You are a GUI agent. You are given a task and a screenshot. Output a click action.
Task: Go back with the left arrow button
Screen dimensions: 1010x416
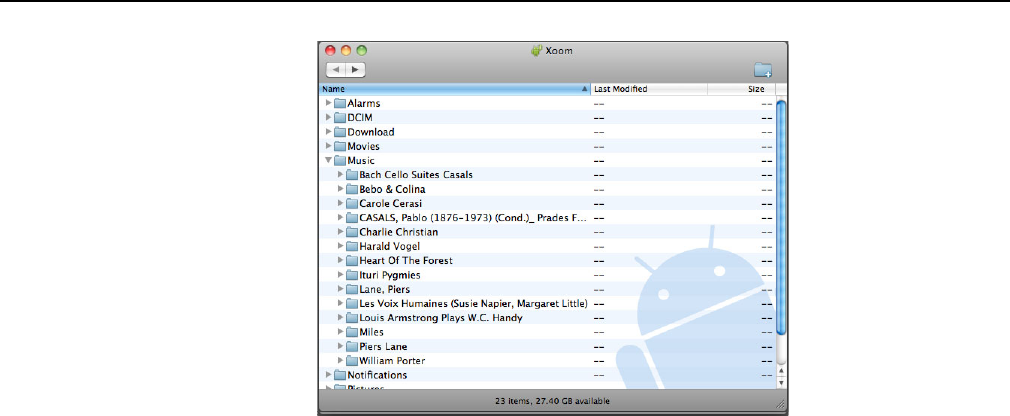pyautogui.click(x=336, y=69)
